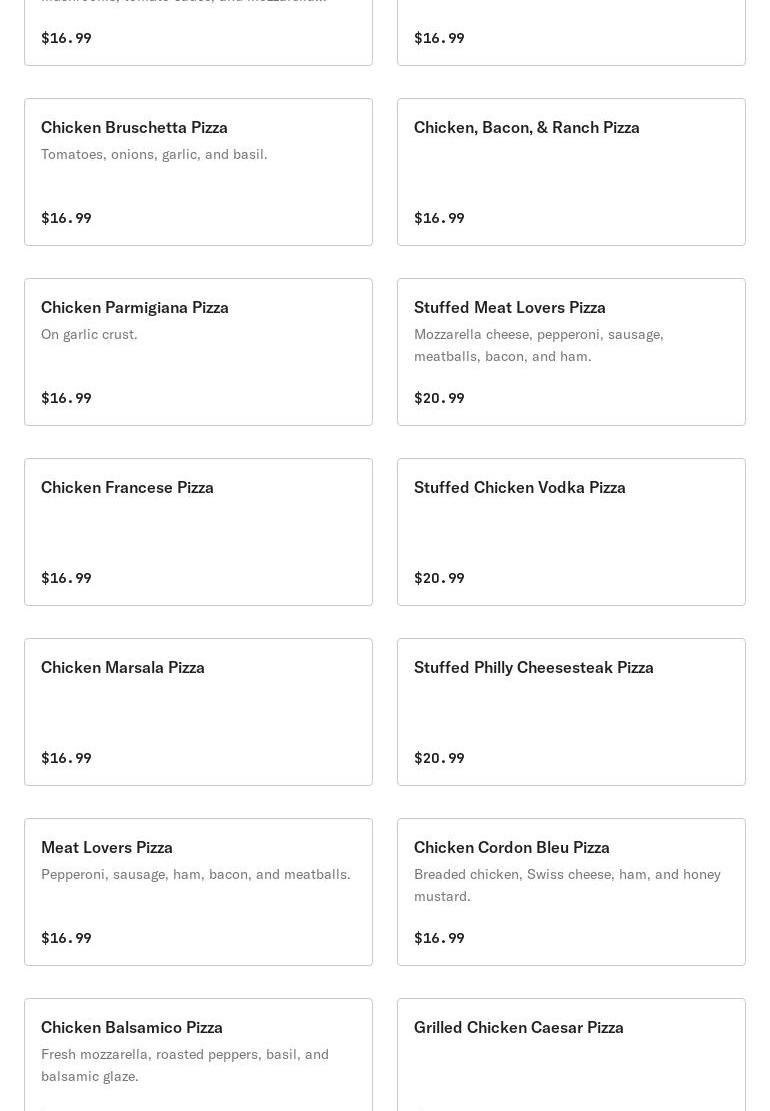Click the Stuffed Meat Lovers Pizza ingredients description
The width and height of the screenshot is (770, 1111).
click(x=538, y=345)
